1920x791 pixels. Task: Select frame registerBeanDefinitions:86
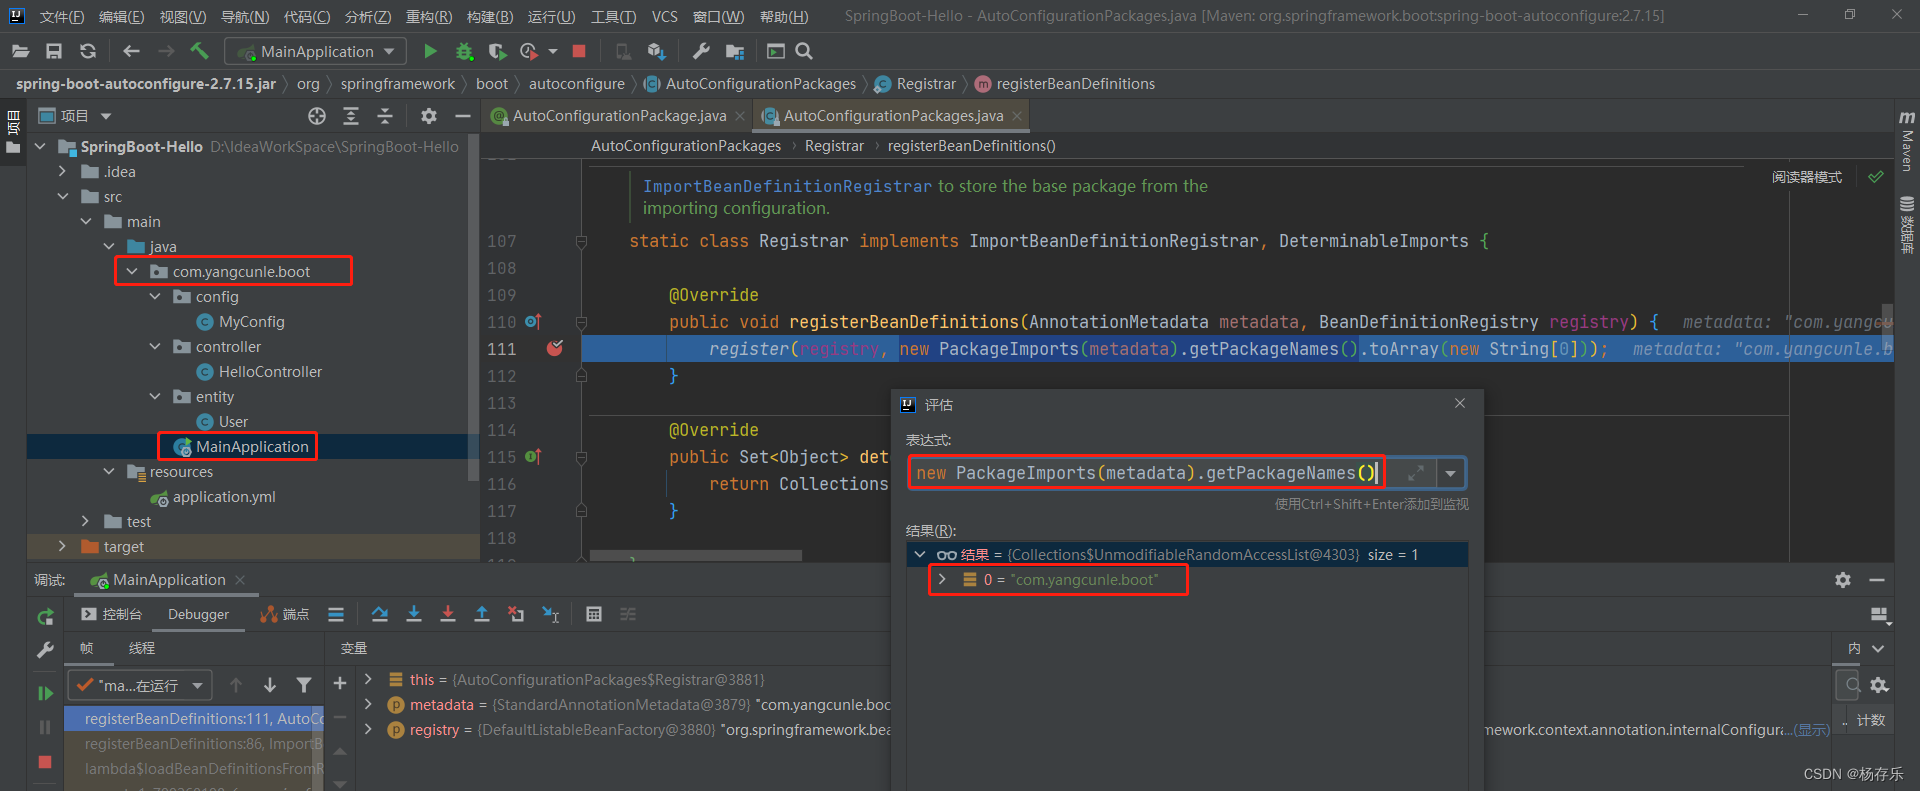[195, 744]
